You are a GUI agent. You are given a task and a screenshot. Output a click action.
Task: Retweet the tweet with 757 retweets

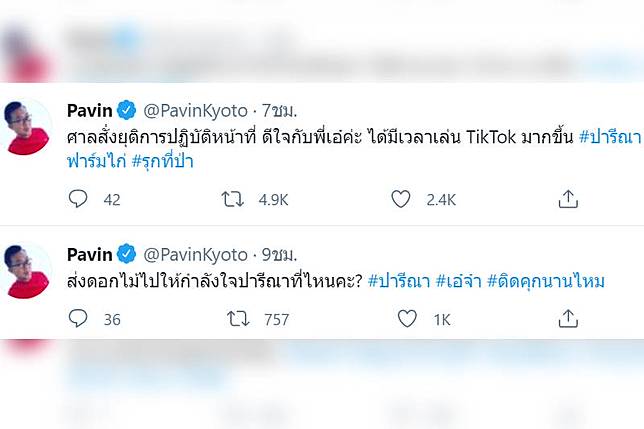(x=239, y=319)
